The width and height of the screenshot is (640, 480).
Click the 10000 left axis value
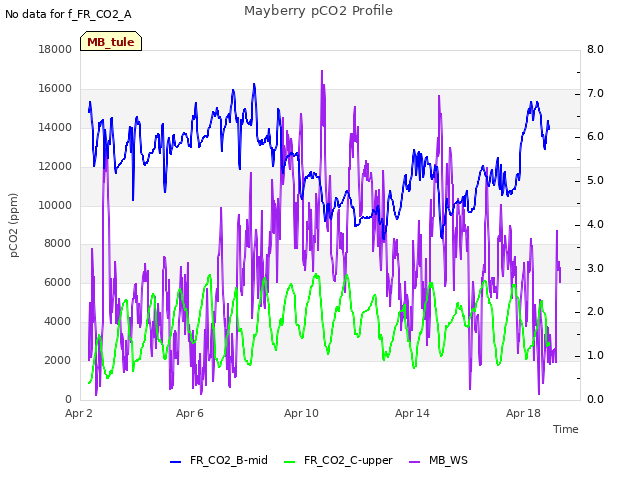(x=55, y=205)
